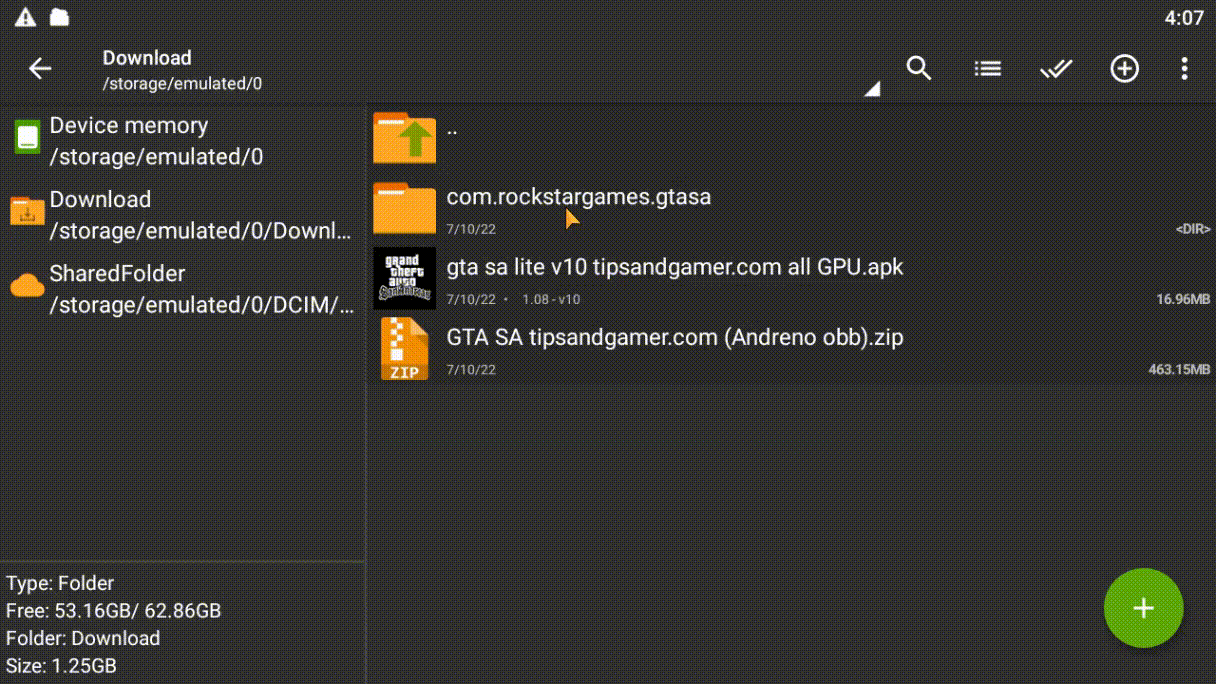Viewport: 1216px width, 684px height.
Task: Select the Device memory phone icon
Action: point(27,136)
